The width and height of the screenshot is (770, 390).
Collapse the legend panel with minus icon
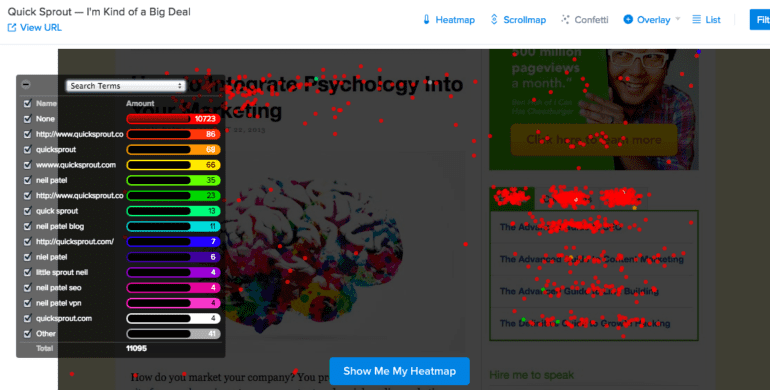point(26,84)
